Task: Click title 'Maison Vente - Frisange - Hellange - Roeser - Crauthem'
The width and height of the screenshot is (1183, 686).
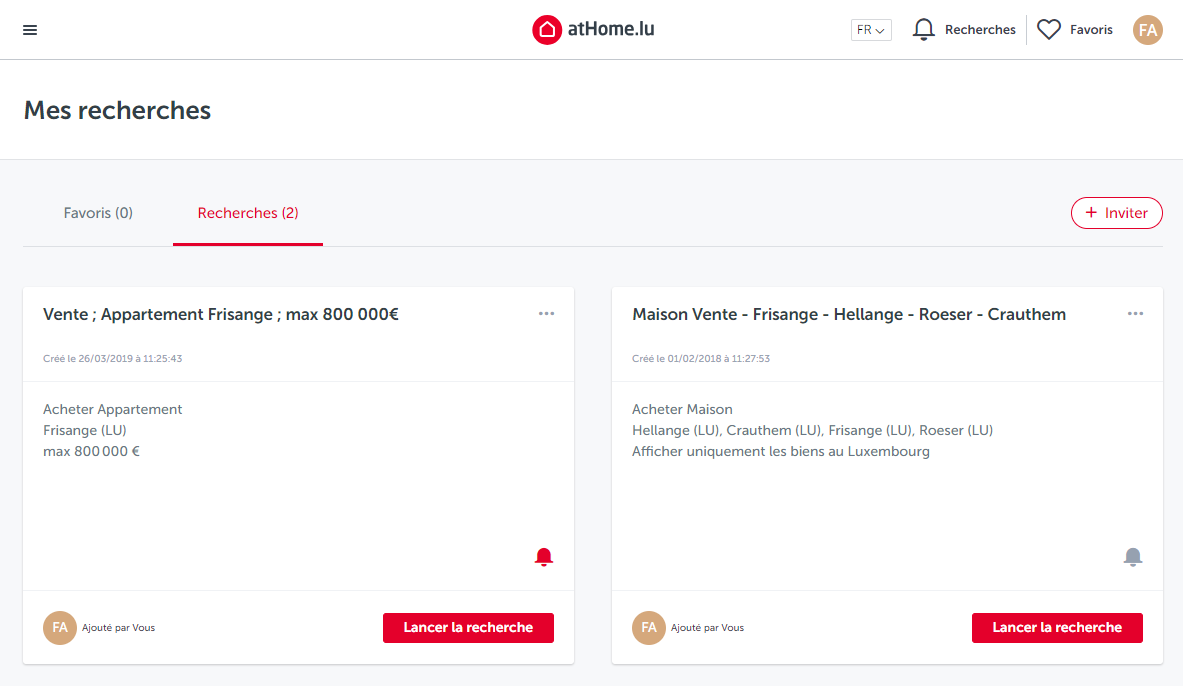Action: [849, 315]
